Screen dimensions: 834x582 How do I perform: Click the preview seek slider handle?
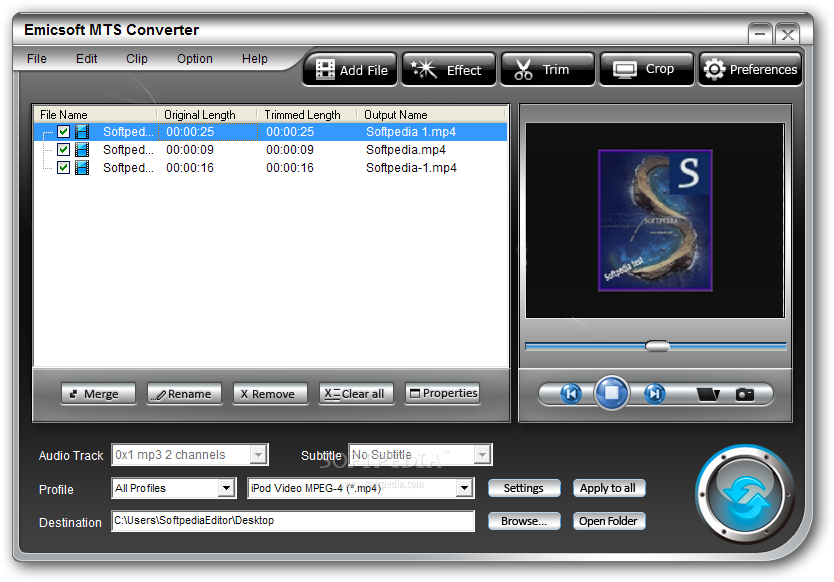(657, 346)
